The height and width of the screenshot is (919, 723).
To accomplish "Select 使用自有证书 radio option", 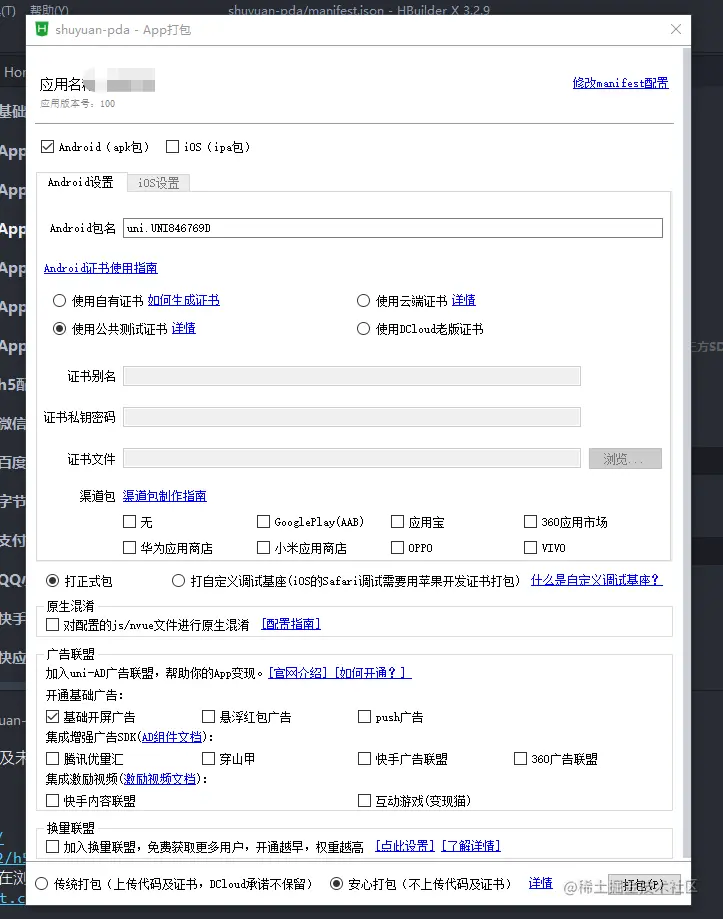I will (x=59, y=301).
